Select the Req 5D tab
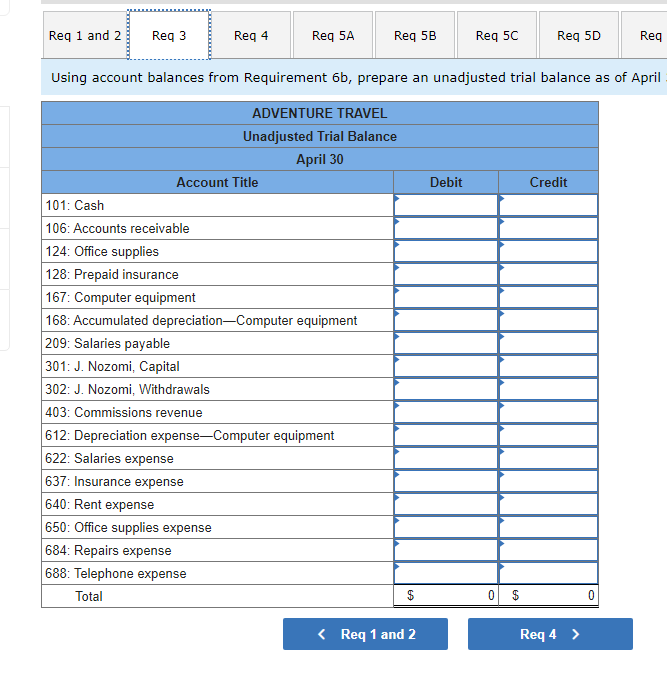The height and width of the screenshot is (697, 667). 579,35
